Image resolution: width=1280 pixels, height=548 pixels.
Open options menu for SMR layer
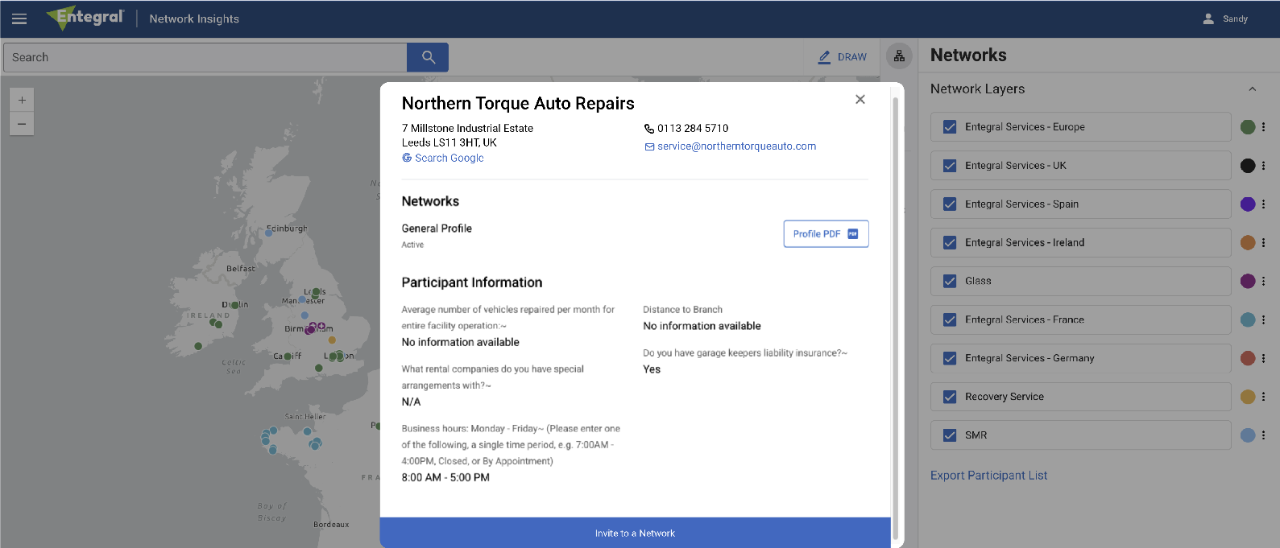[1263, 435]
